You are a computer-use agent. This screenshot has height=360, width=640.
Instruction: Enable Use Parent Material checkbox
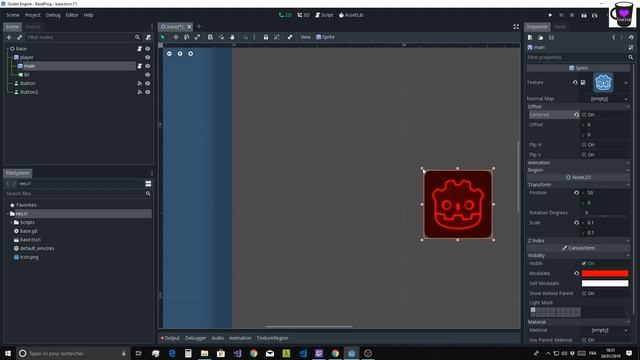coord(584,340)
